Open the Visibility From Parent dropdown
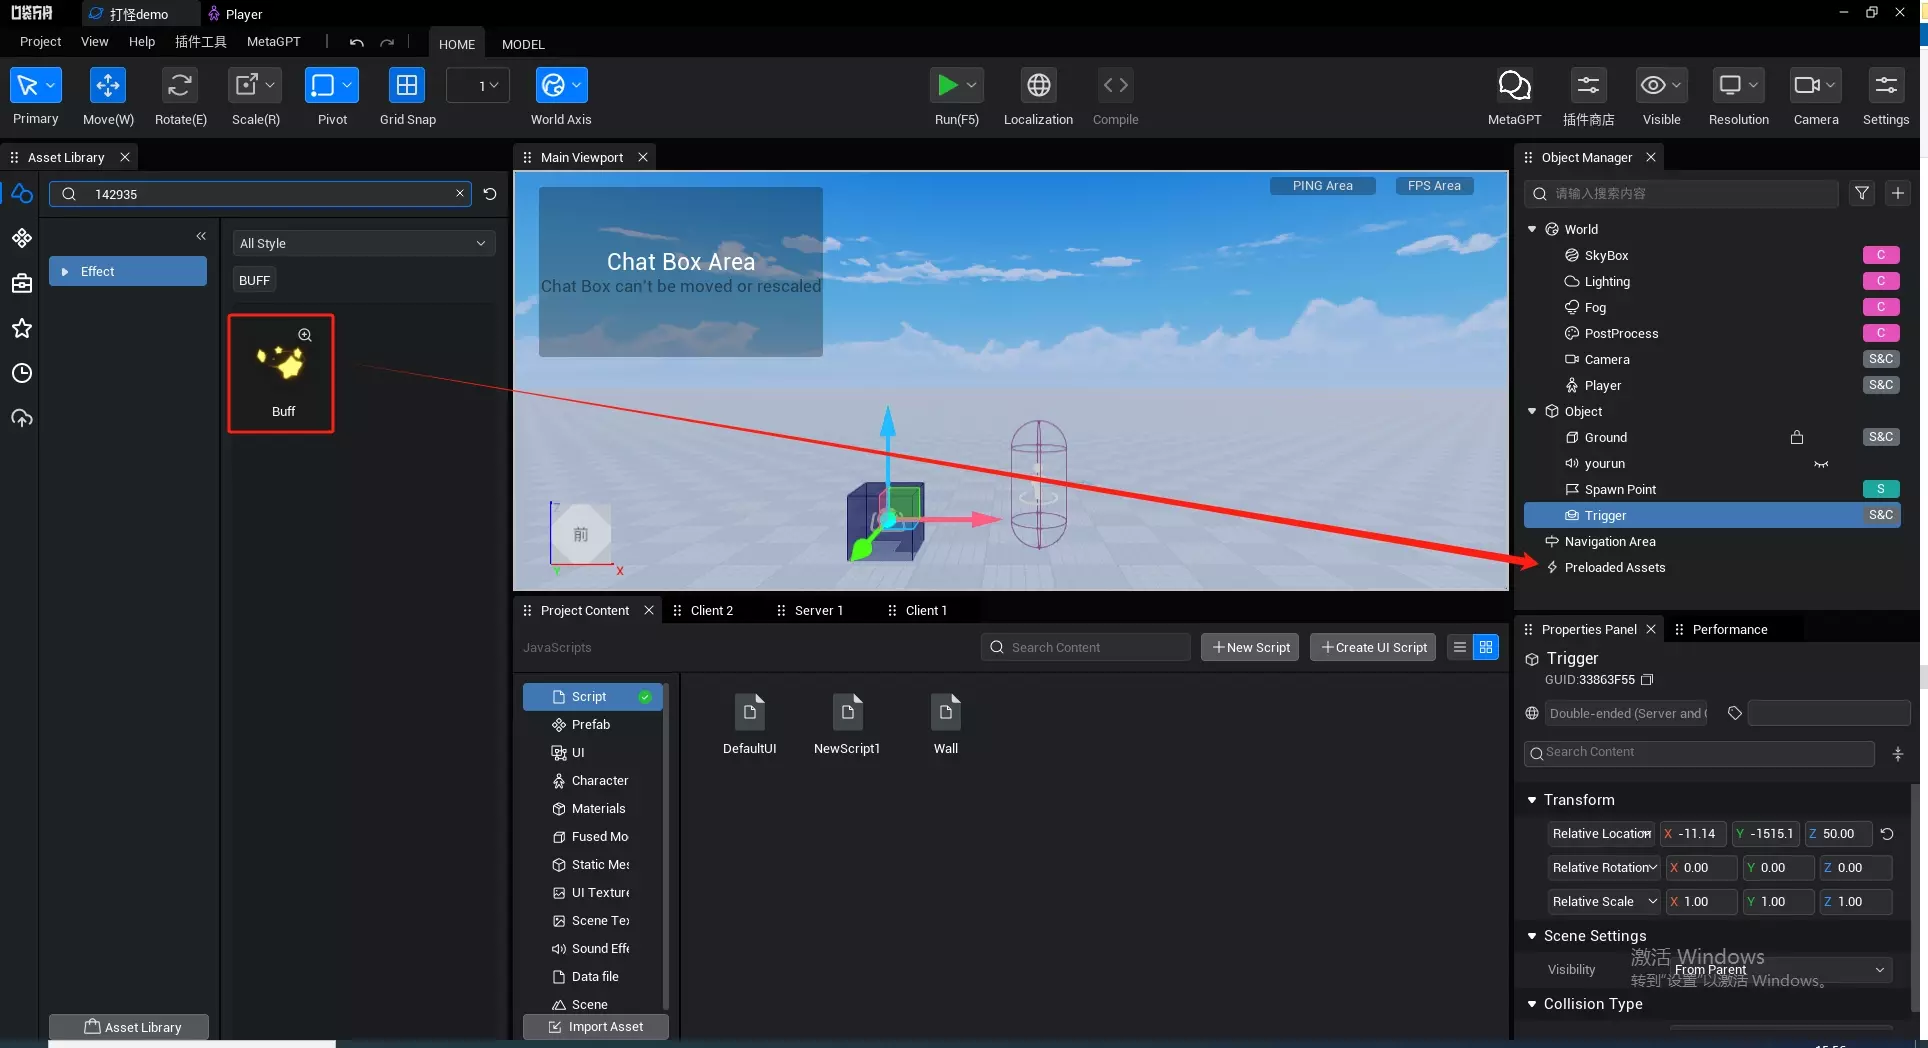 (x=1780, y=970)
